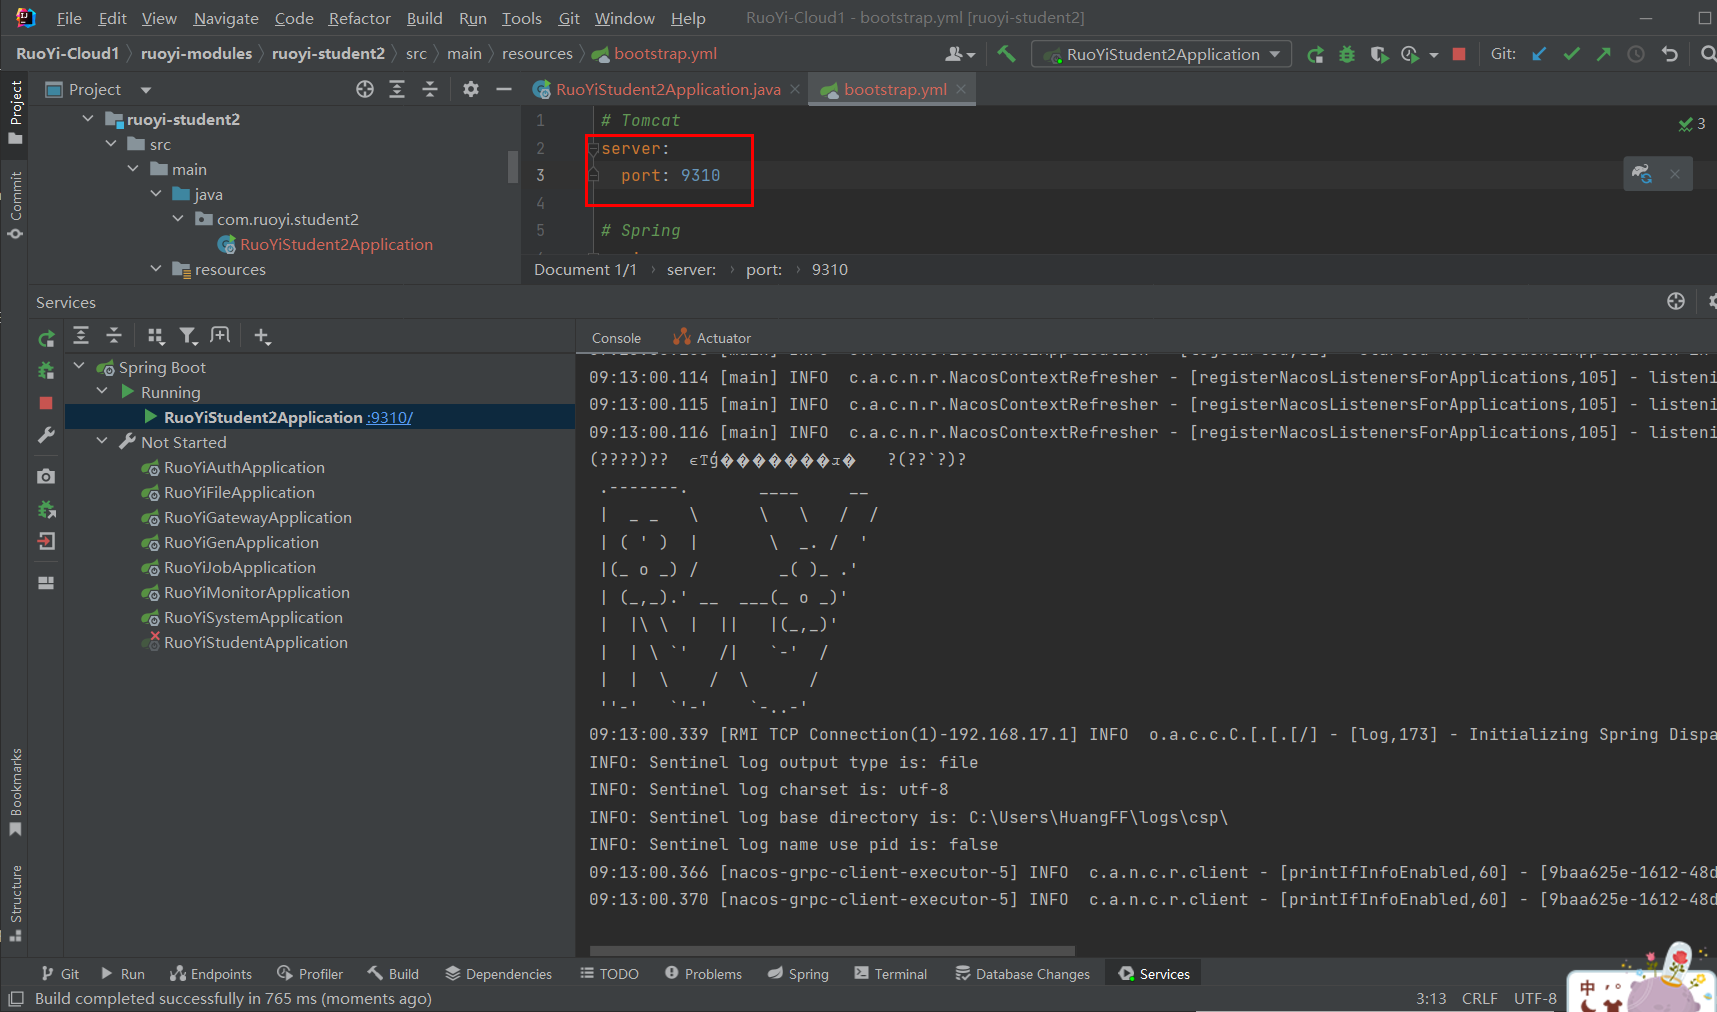This screenshot has height=1012, width=1717.
Task: Open Search Everywhere magnifier icon
Action: 1708,54
